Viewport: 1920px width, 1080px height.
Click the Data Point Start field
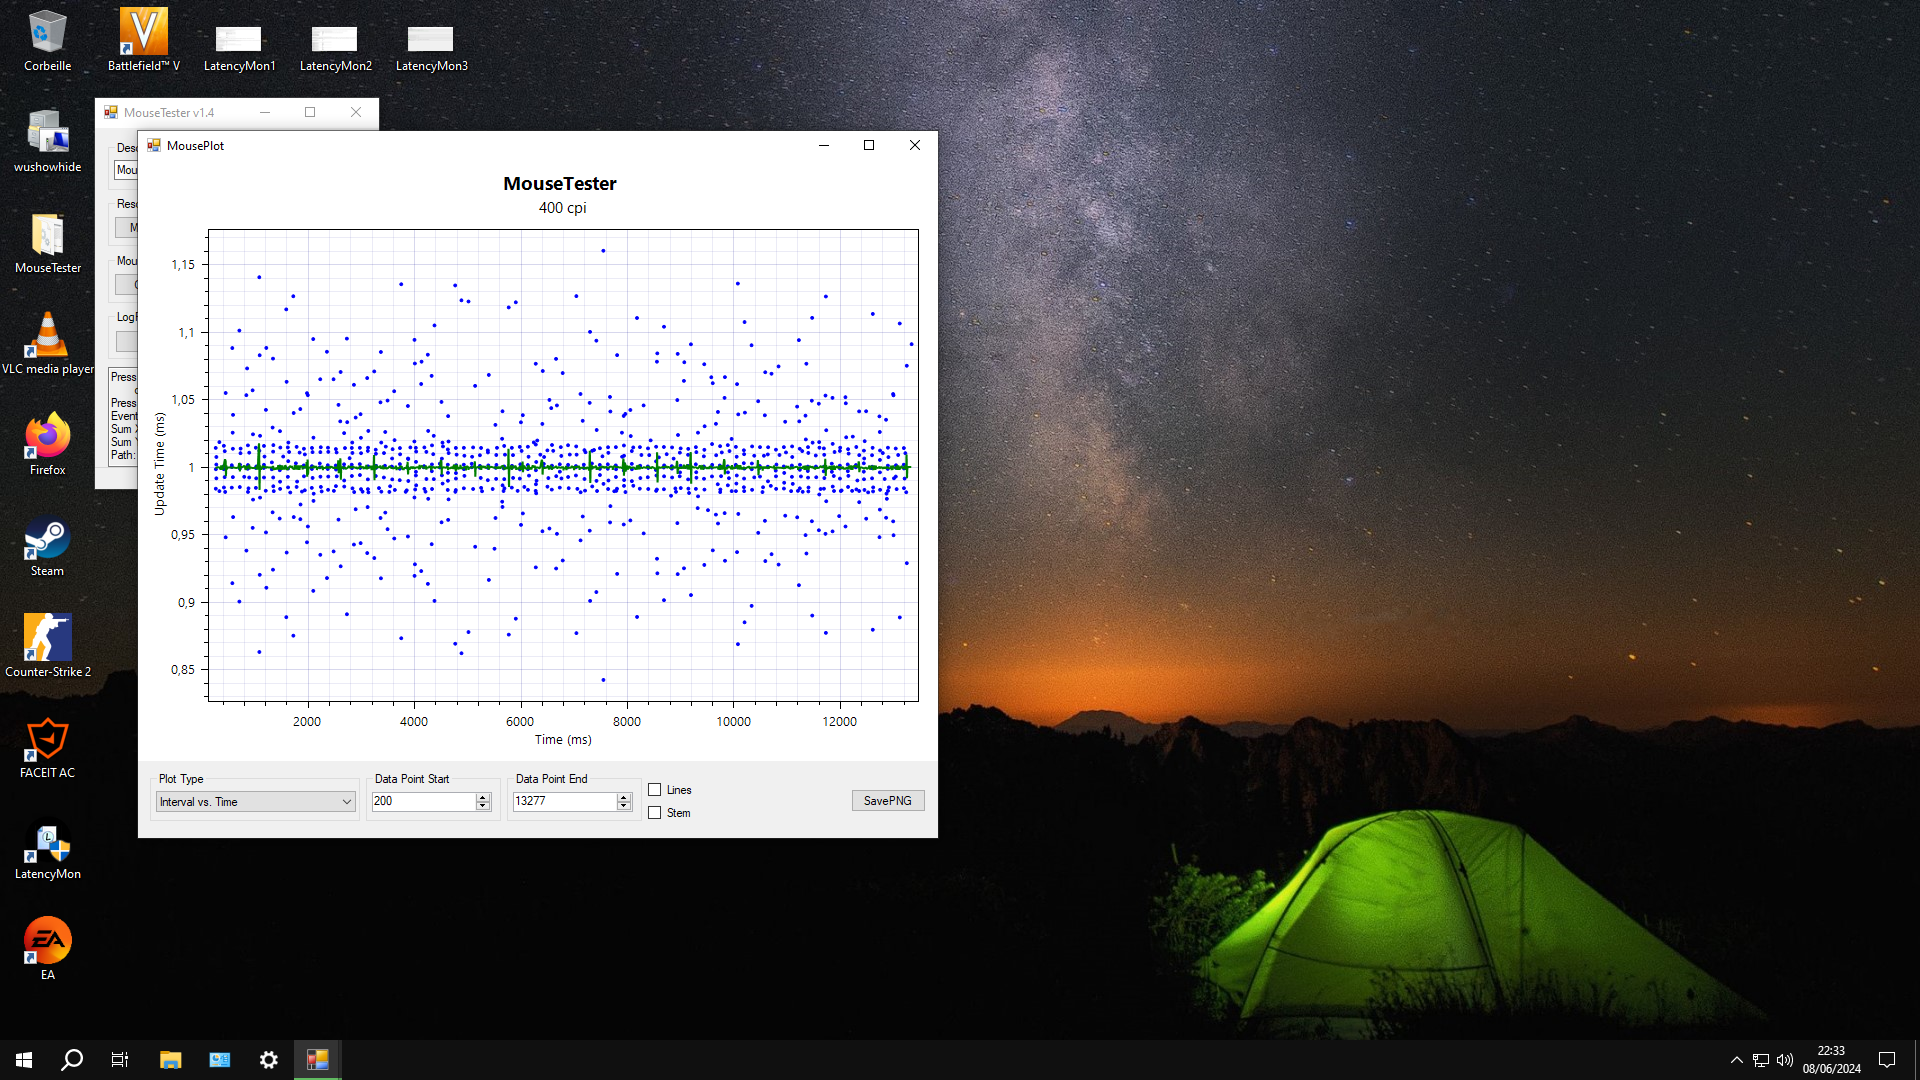pyautogui.click(x=423, y=802)
